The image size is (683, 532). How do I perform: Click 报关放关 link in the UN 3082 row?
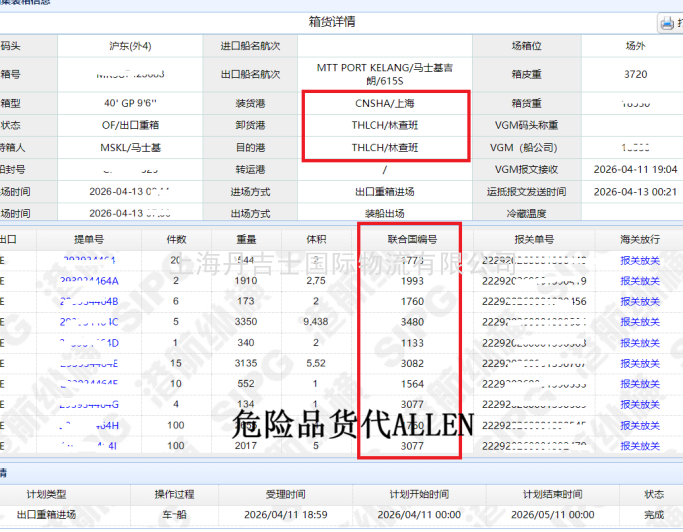pos(640,363)
